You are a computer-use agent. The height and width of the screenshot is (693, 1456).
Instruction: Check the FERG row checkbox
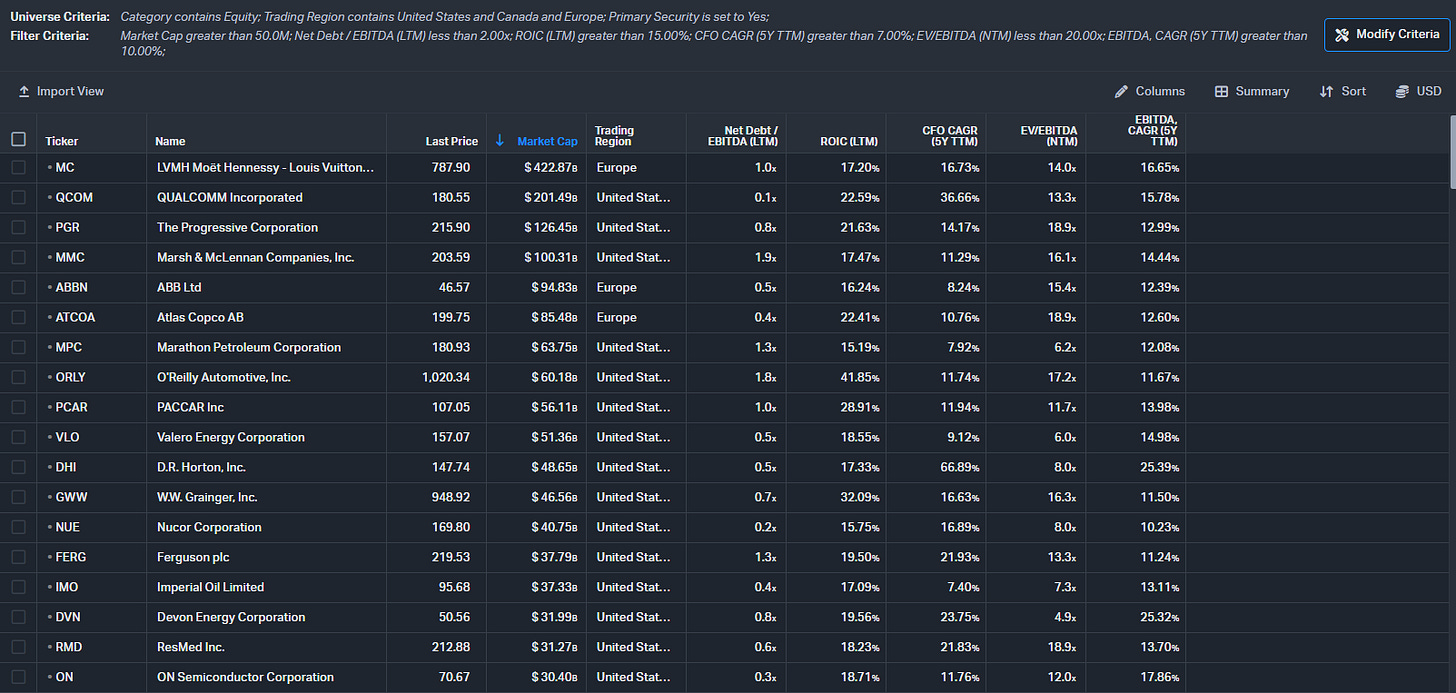pyautogui.click(x=18, y=558)
